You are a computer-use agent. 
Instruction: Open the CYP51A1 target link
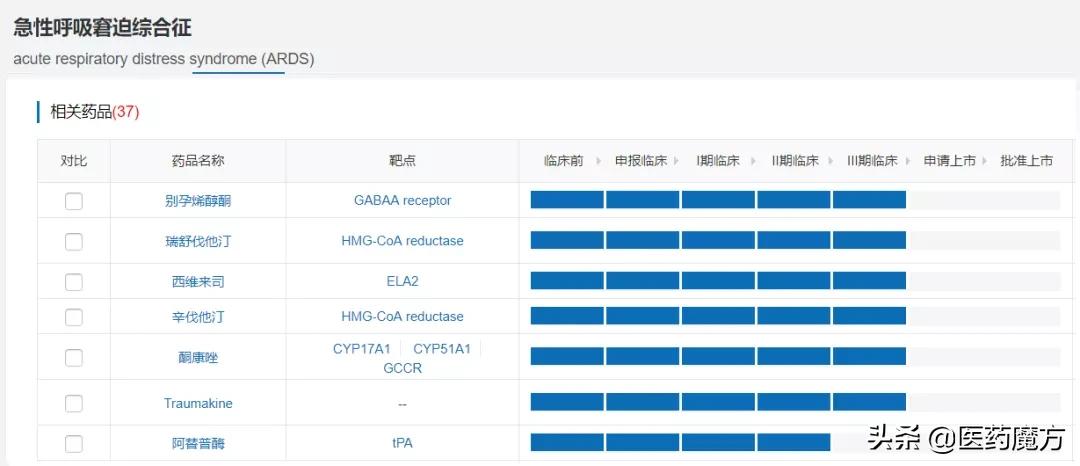(442, 349)
